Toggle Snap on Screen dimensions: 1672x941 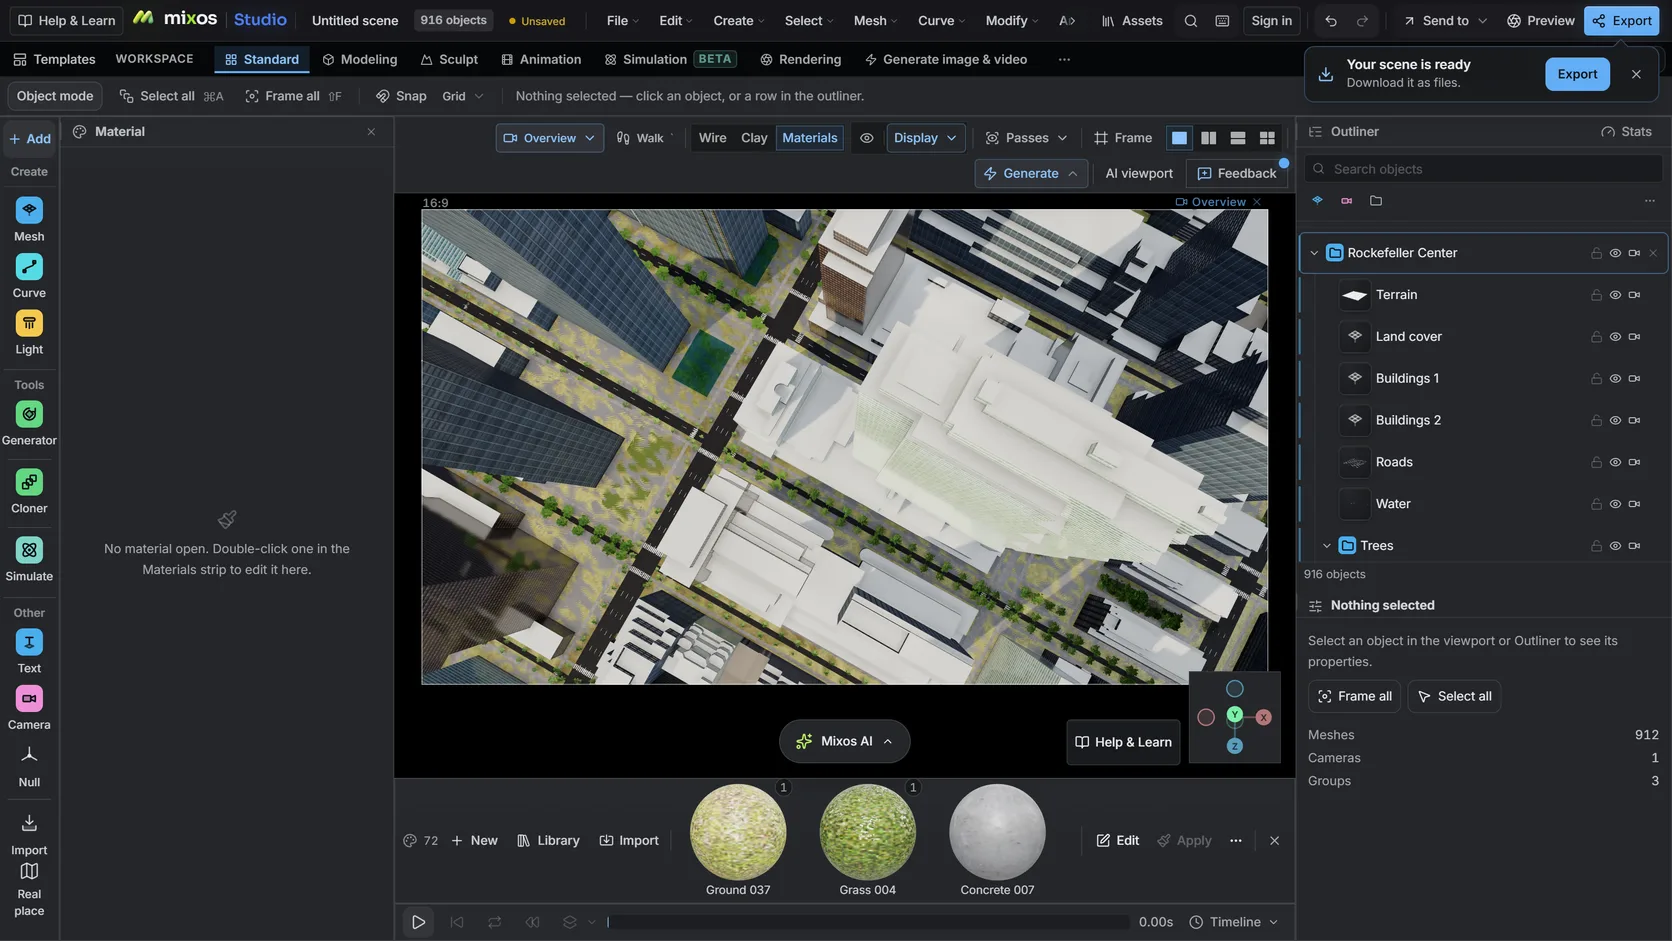pos(401,96)
